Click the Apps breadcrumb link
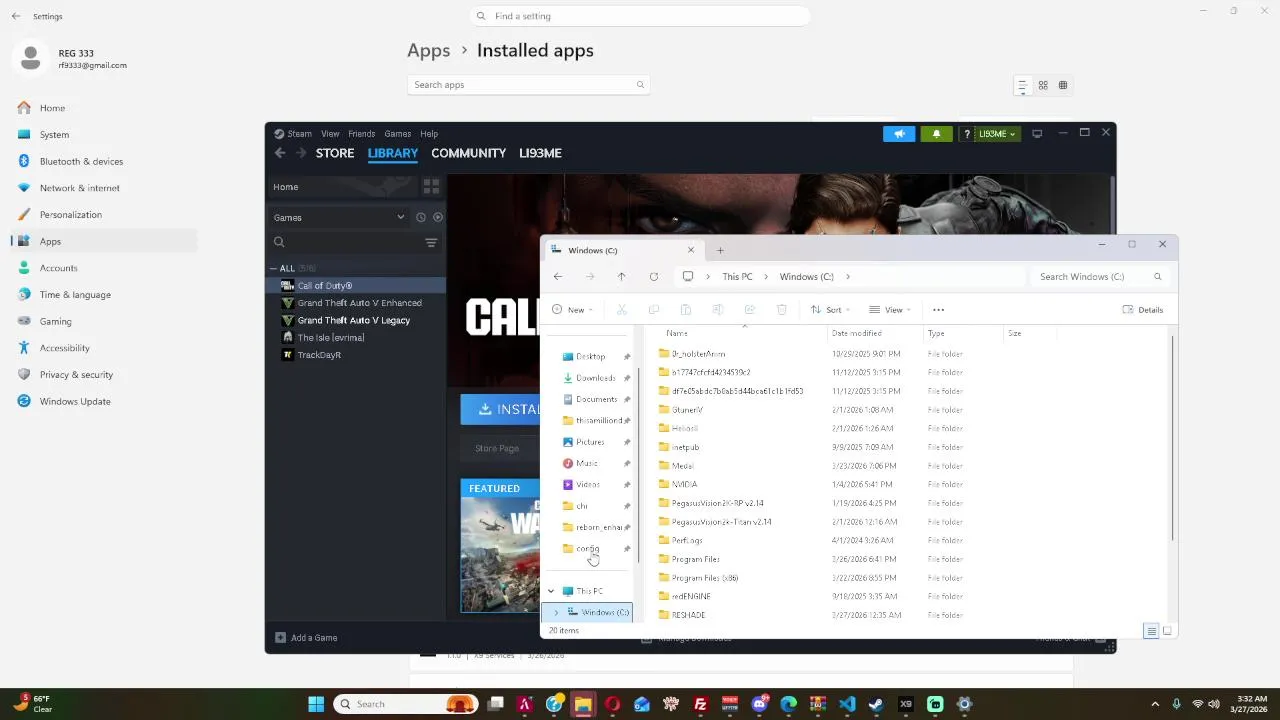The width and height of the screenshot is (1280, 720). point(428,50)
